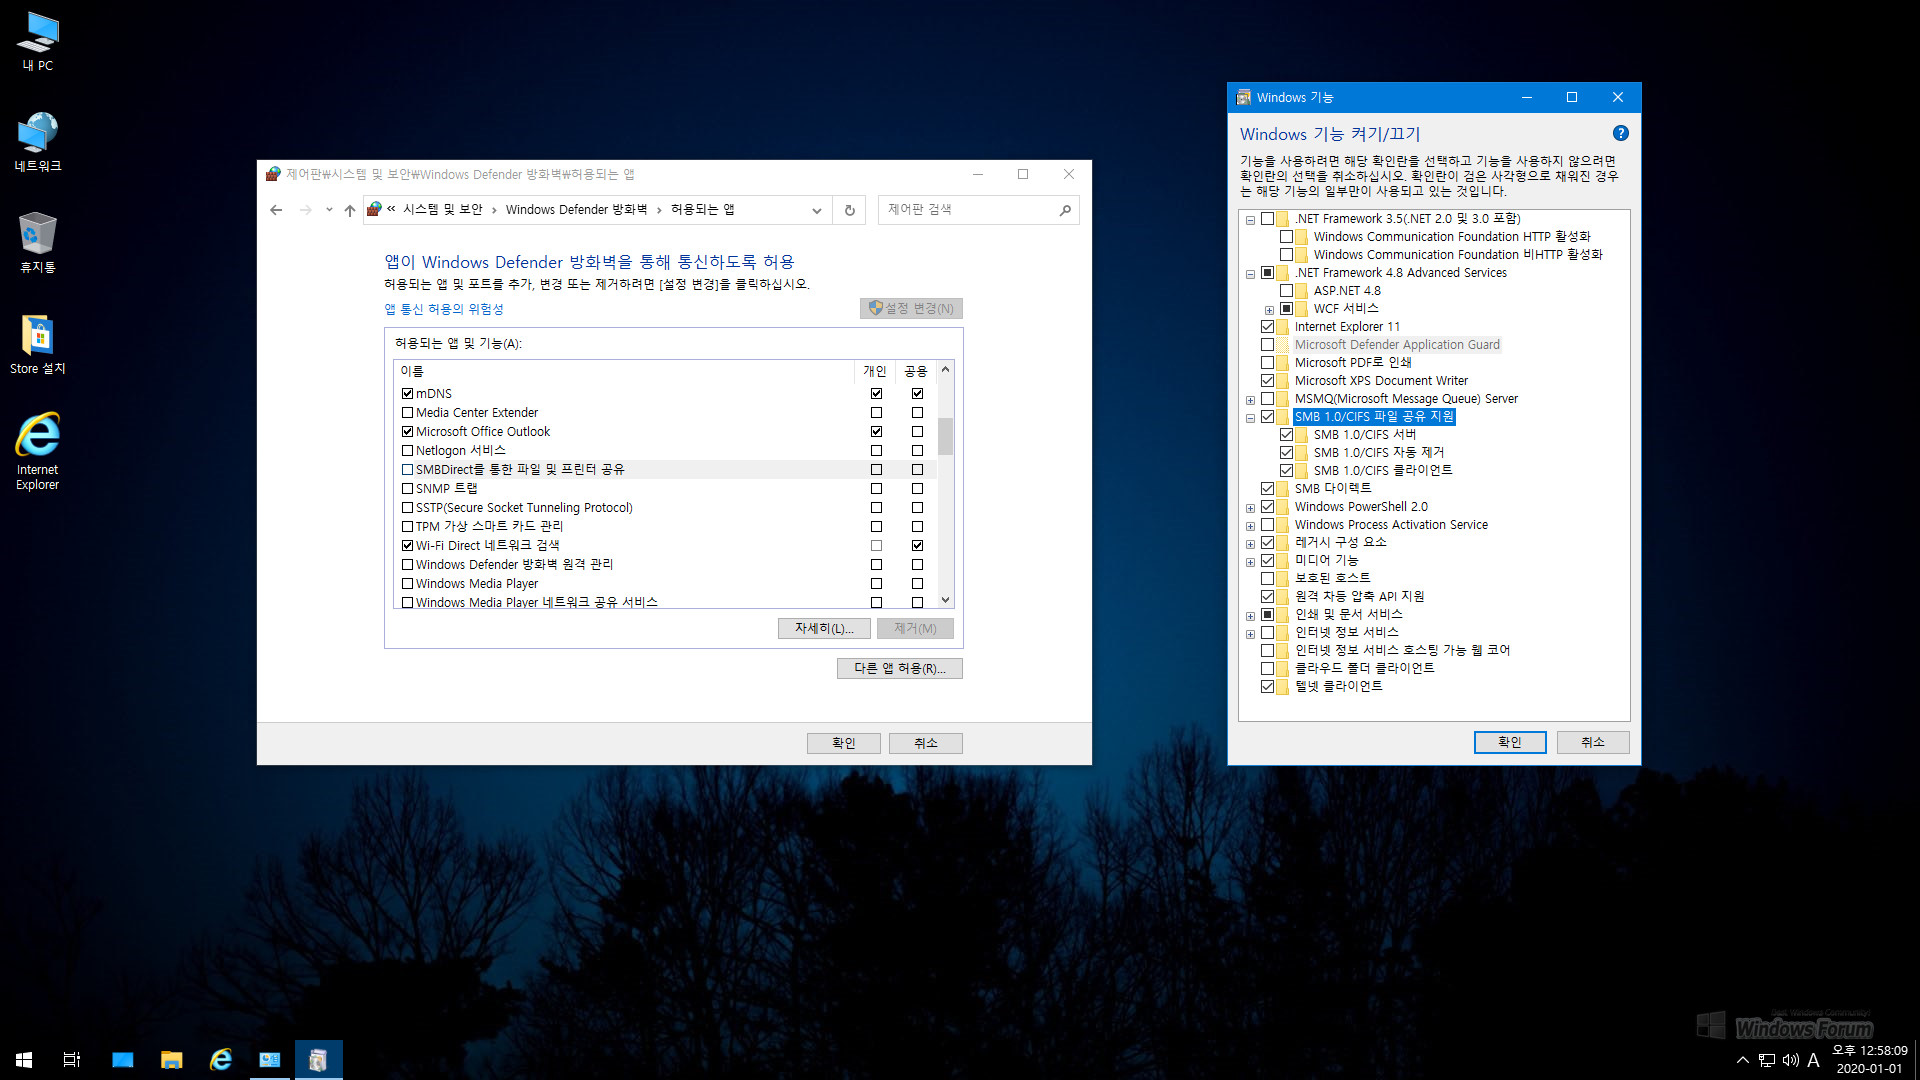Click 다른 앱 허용(R)... button
The height and width of the screenshot is (1080, 1920).
(900, 668)
